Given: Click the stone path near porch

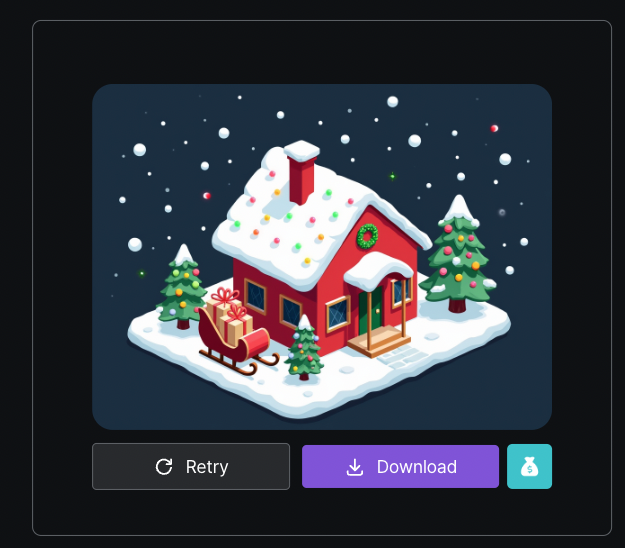Looking at the screenshot, I should pyautogui.click(x=402, y=357).
